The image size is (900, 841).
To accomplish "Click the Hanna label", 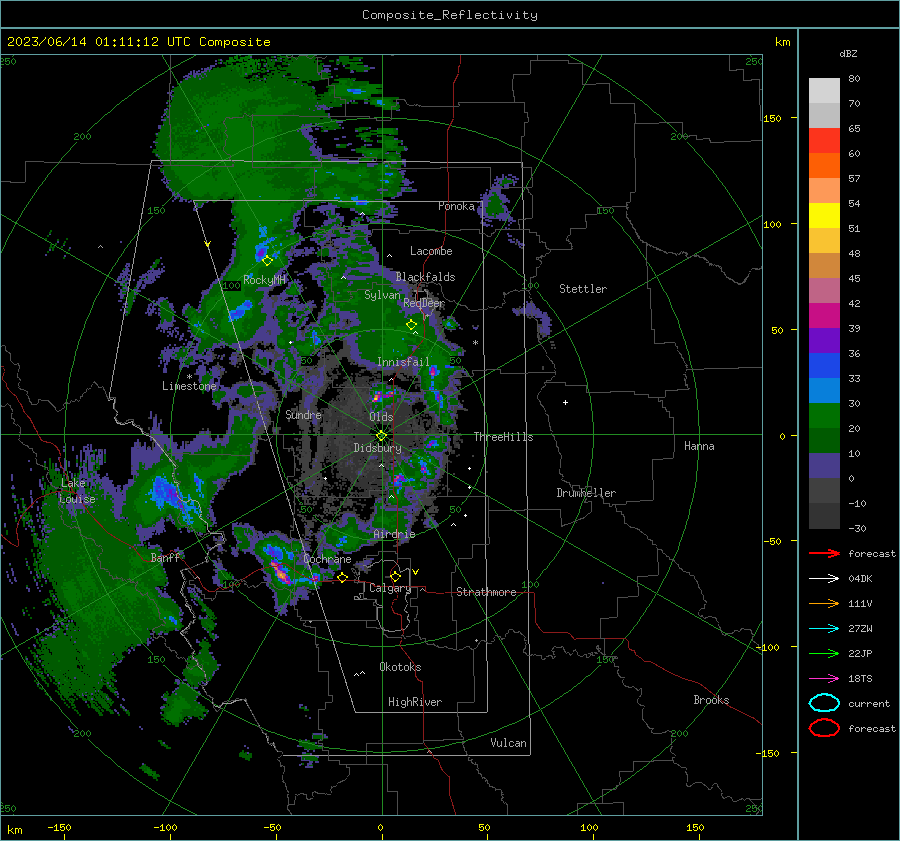I will point(699,446).
